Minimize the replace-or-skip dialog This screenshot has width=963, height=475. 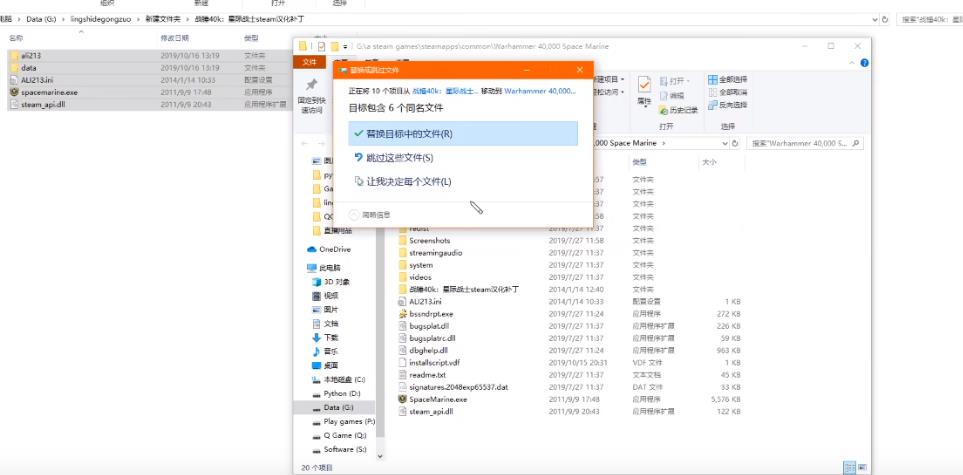click(524, 70)
